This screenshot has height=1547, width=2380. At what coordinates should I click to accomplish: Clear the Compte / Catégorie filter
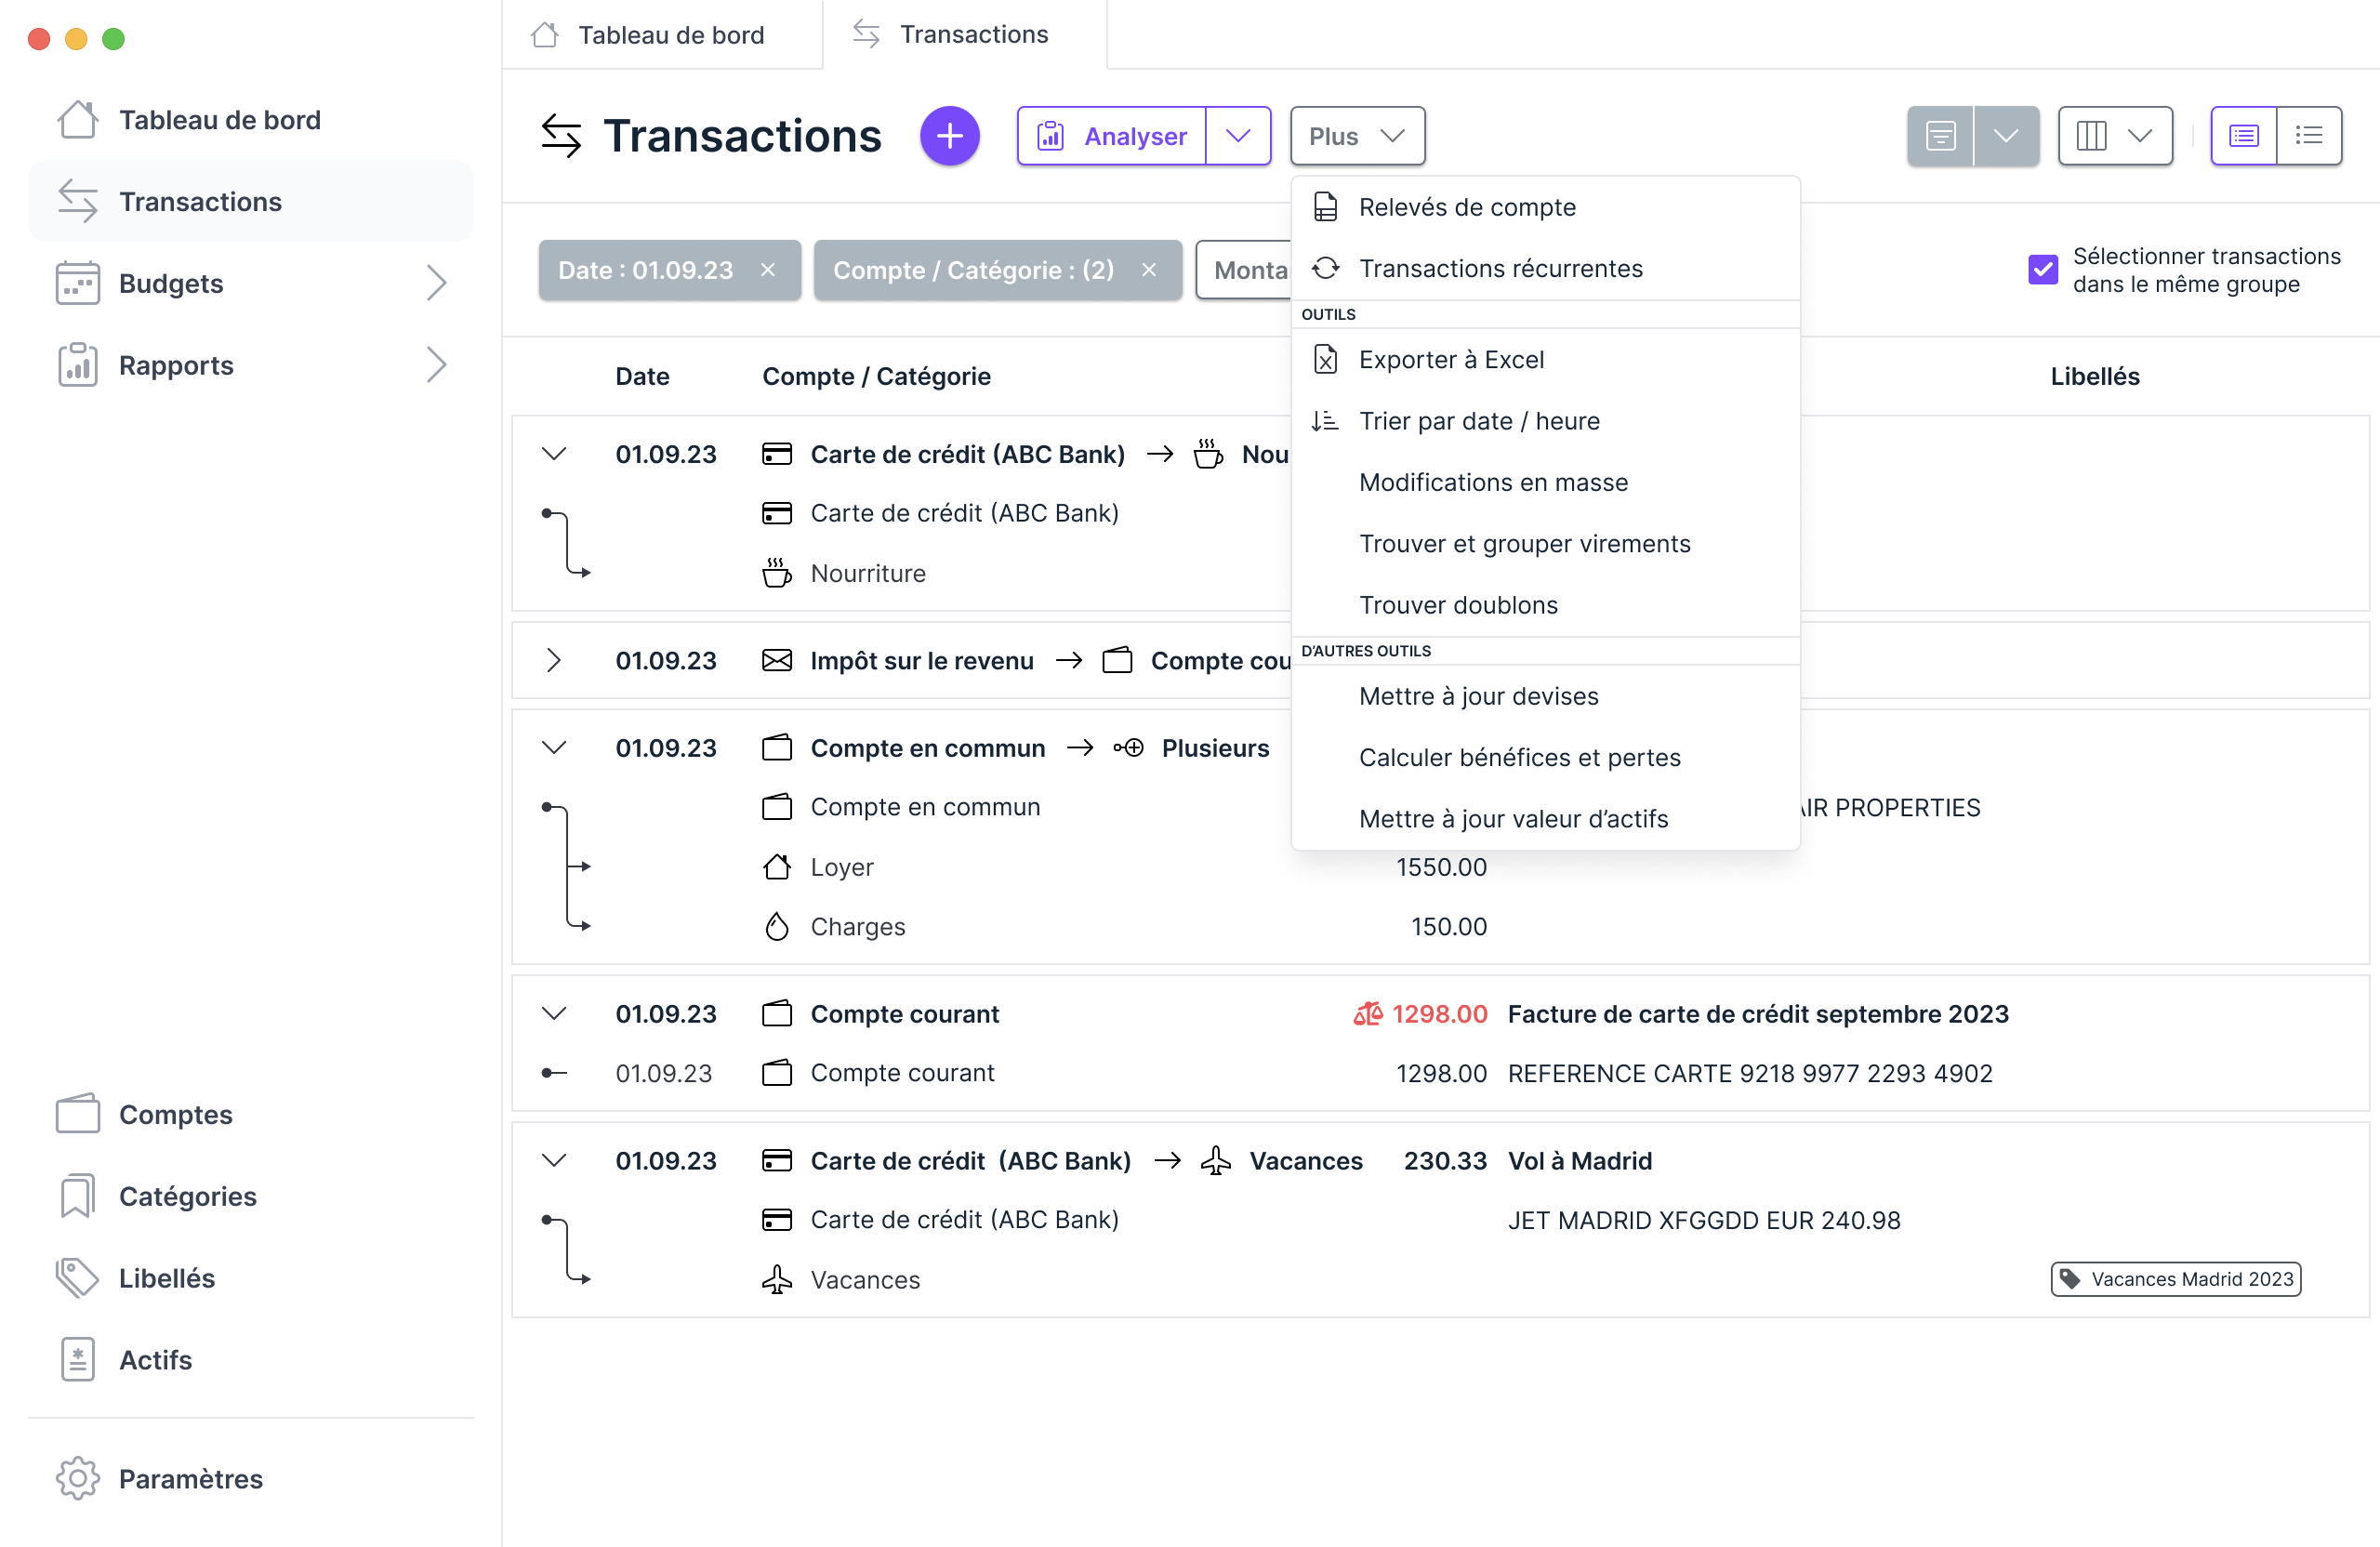(x=1148, y=269)
